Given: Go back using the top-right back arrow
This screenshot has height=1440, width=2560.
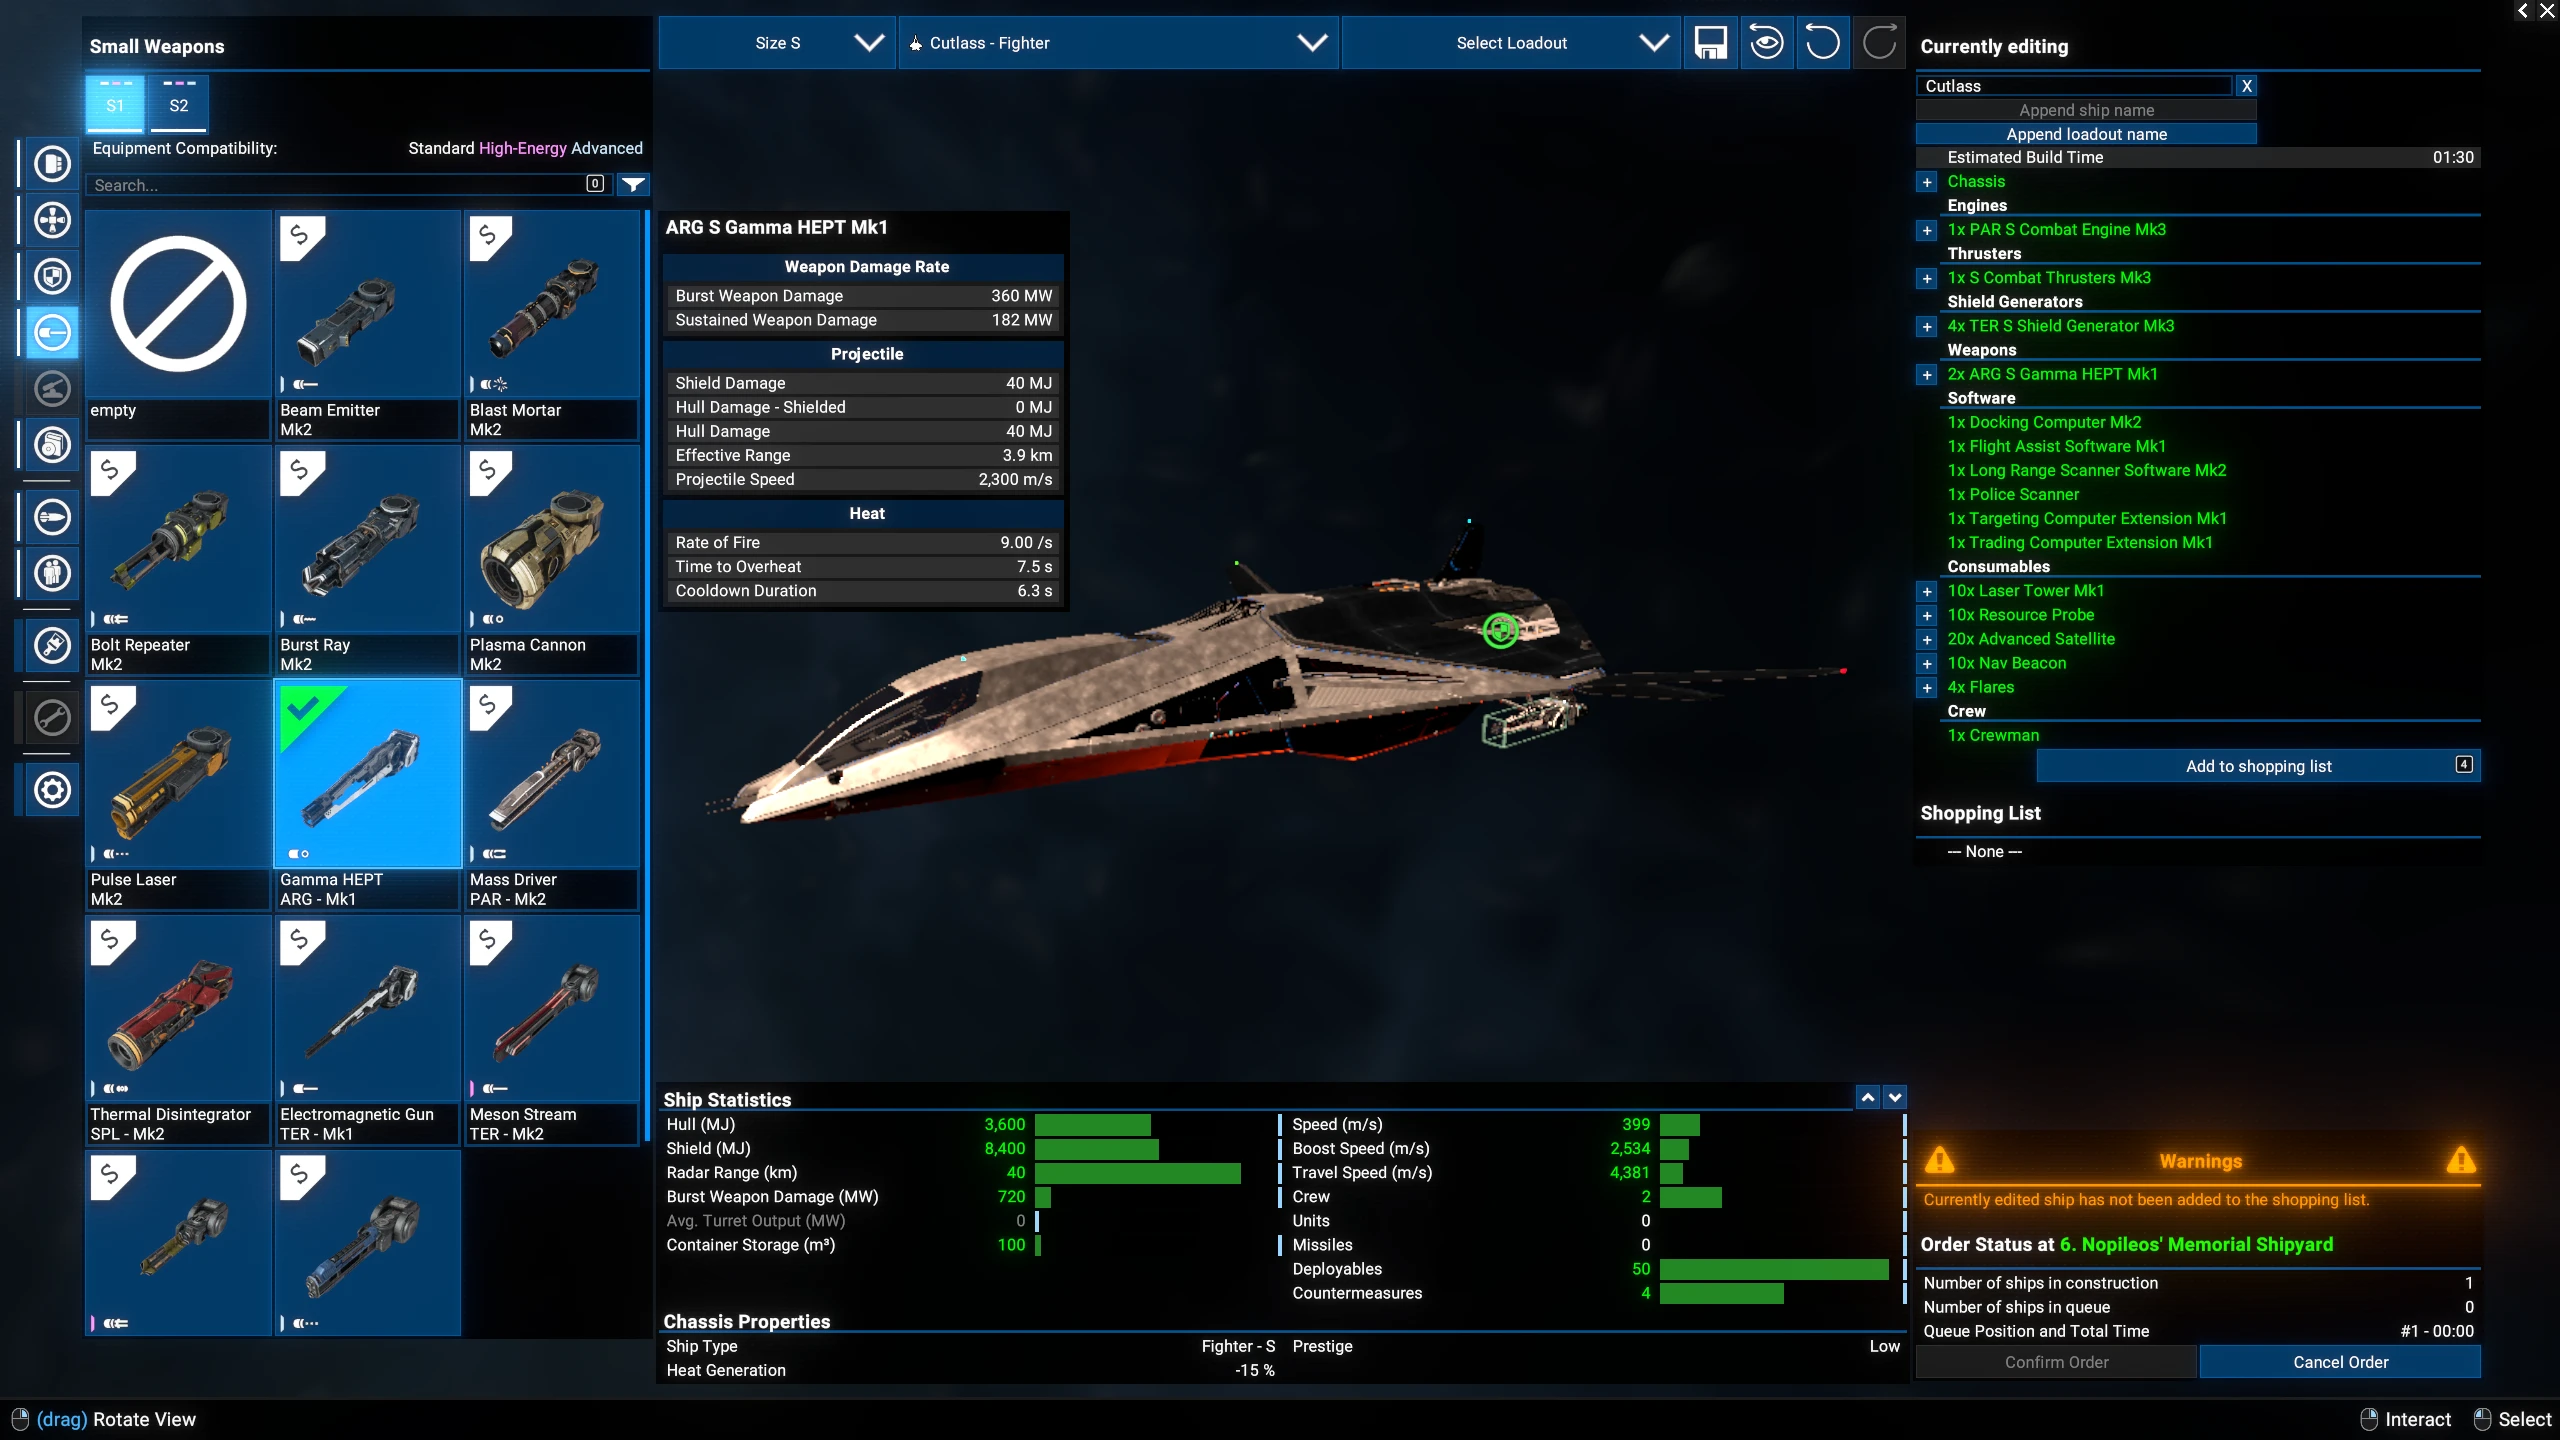Looking at the screenshot, I should pyautogui.click(x=2523, y=11).
